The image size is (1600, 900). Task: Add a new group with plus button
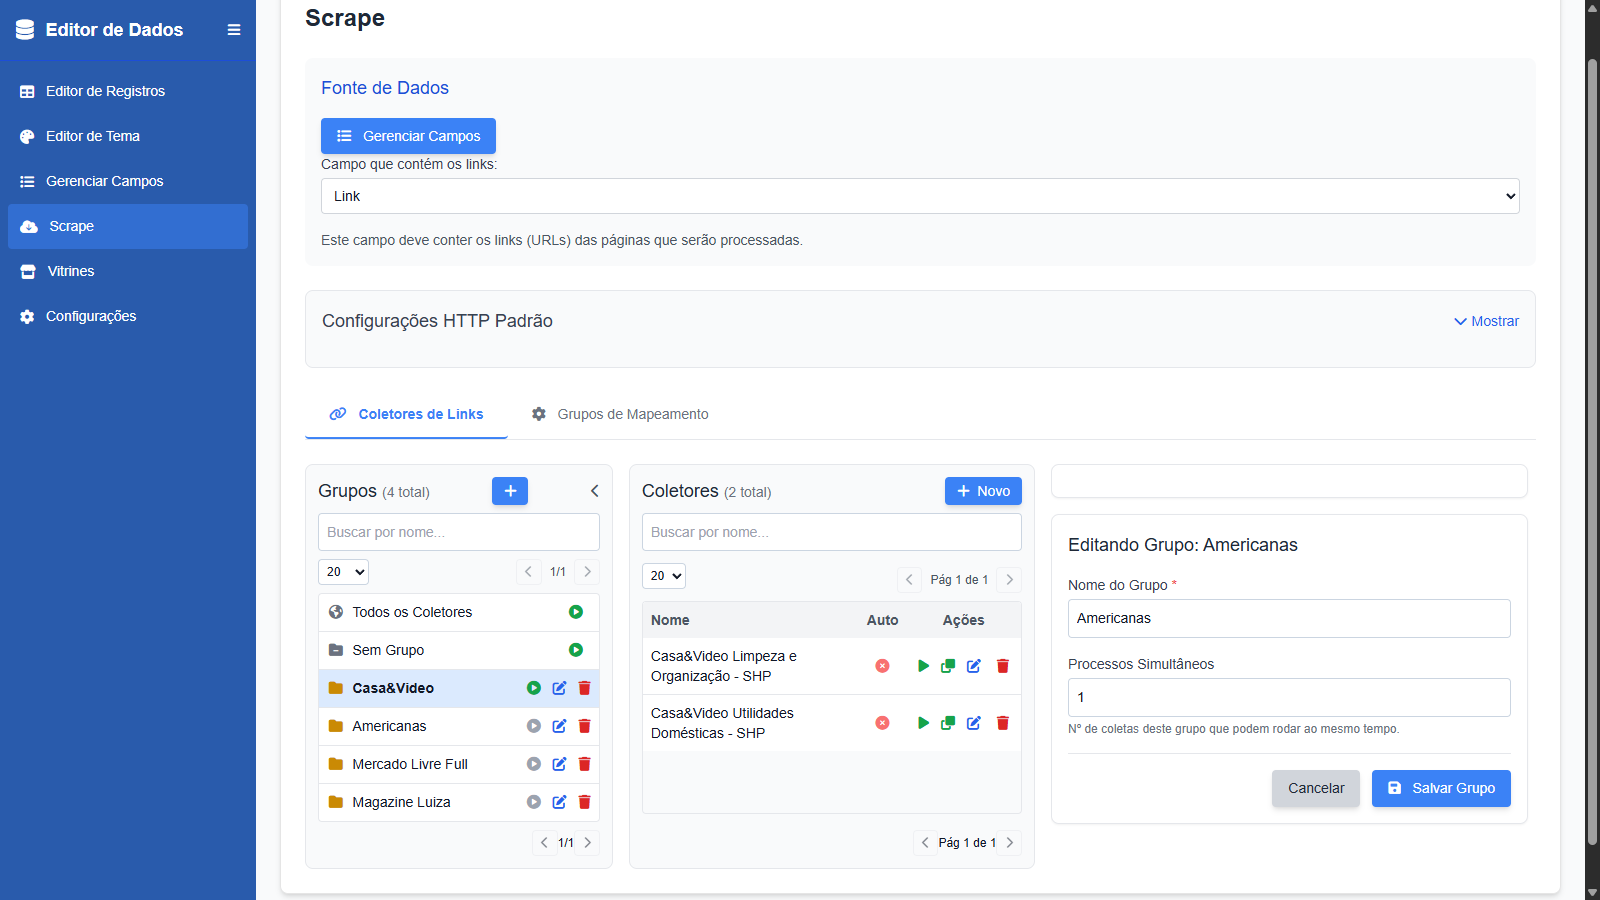tap(510, 491)
